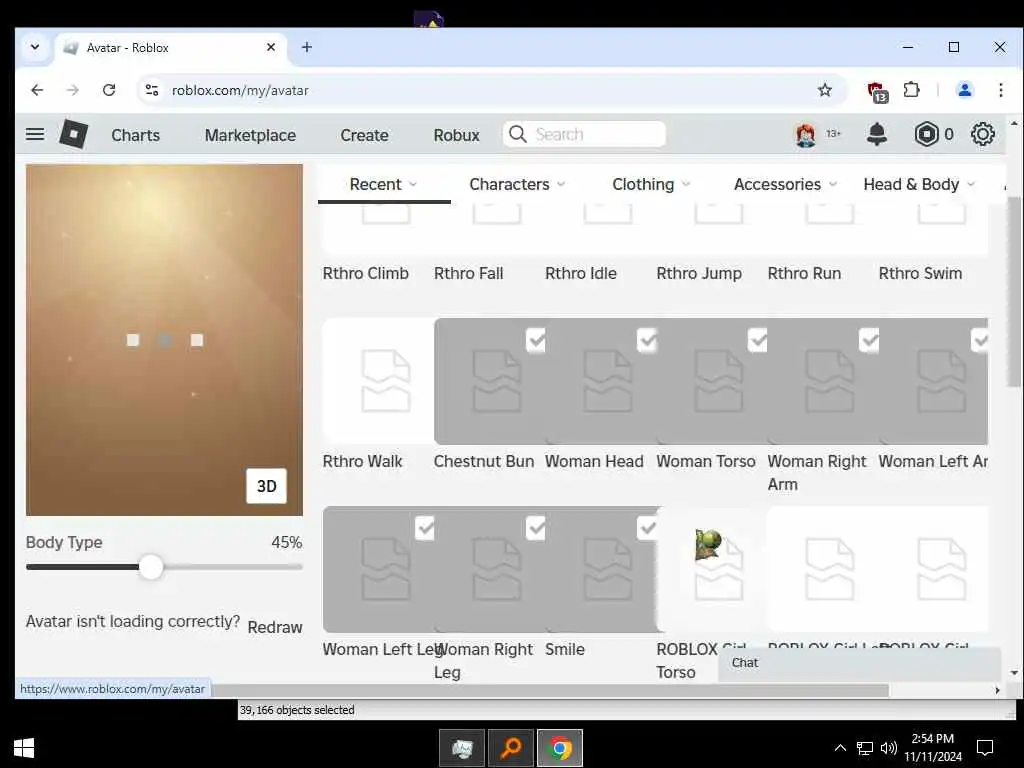This screenshot has height=768, width=1024.
Task: Select the ROBLOX Girl Torso item
Action: click(712, 569)
